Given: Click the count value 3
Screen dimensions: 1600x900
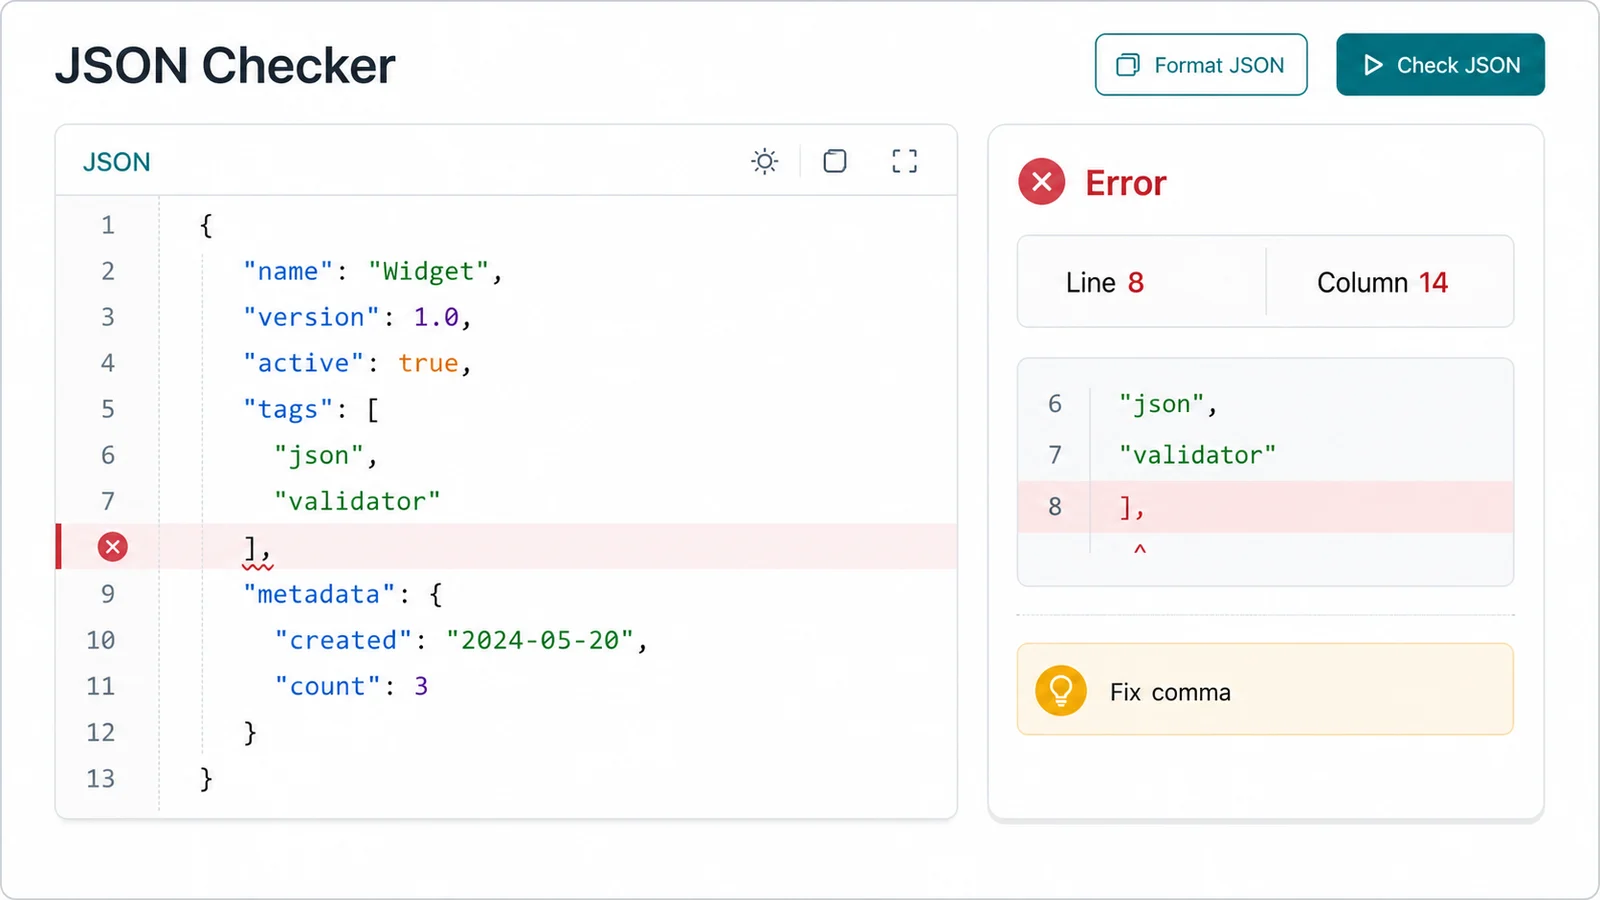Looking at the screenshot, I should 421,686.
